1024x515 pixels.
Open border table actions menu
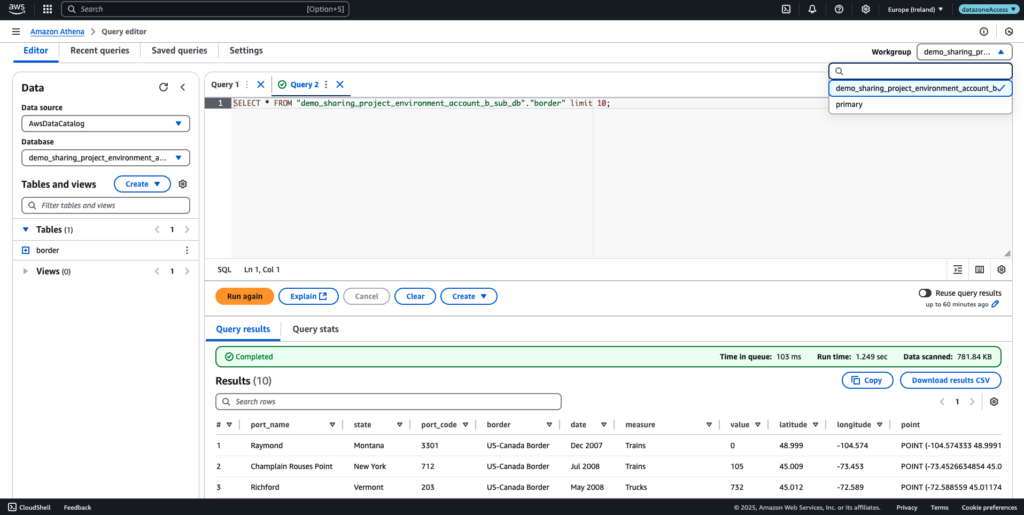(187, 250)
